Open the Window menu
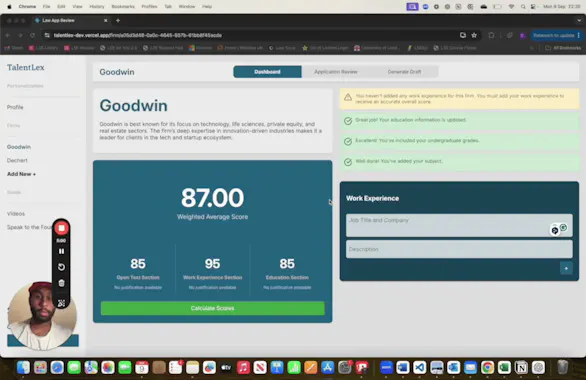 tap(187, 6)
